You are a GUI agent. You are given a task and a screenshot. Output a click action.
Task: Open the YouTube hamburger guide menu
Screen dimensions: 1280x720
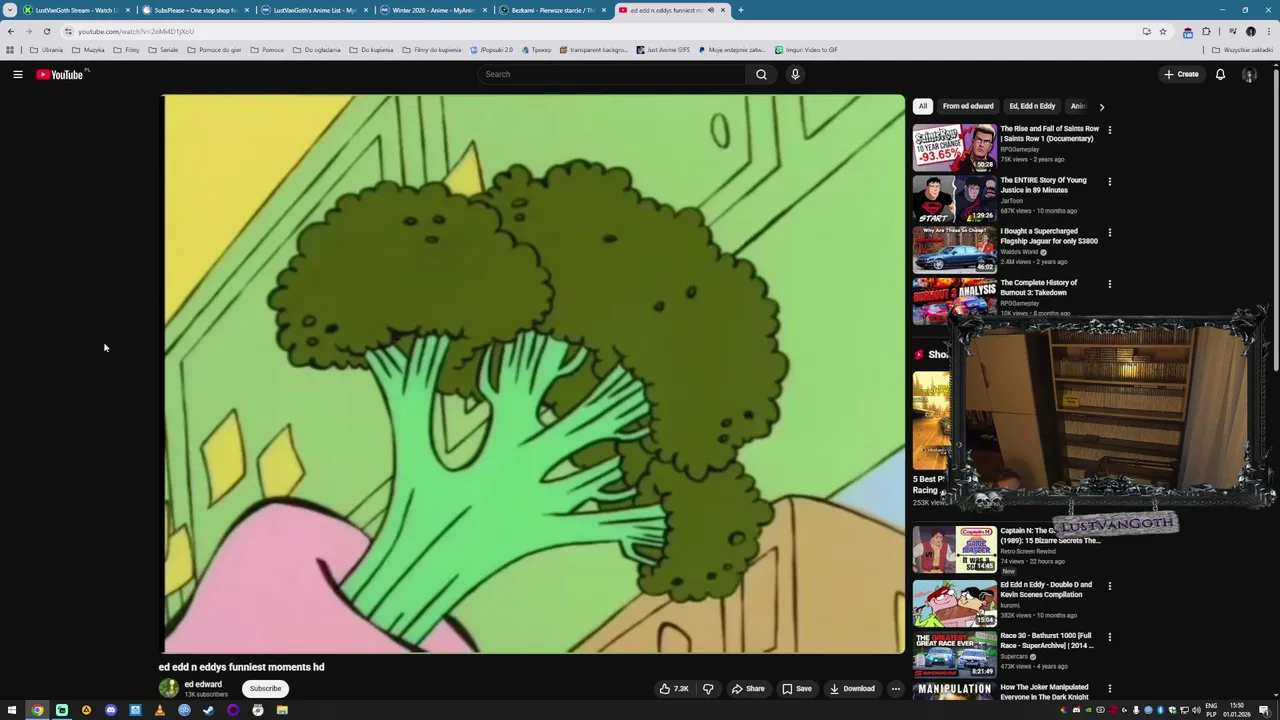tap(18, 74)
